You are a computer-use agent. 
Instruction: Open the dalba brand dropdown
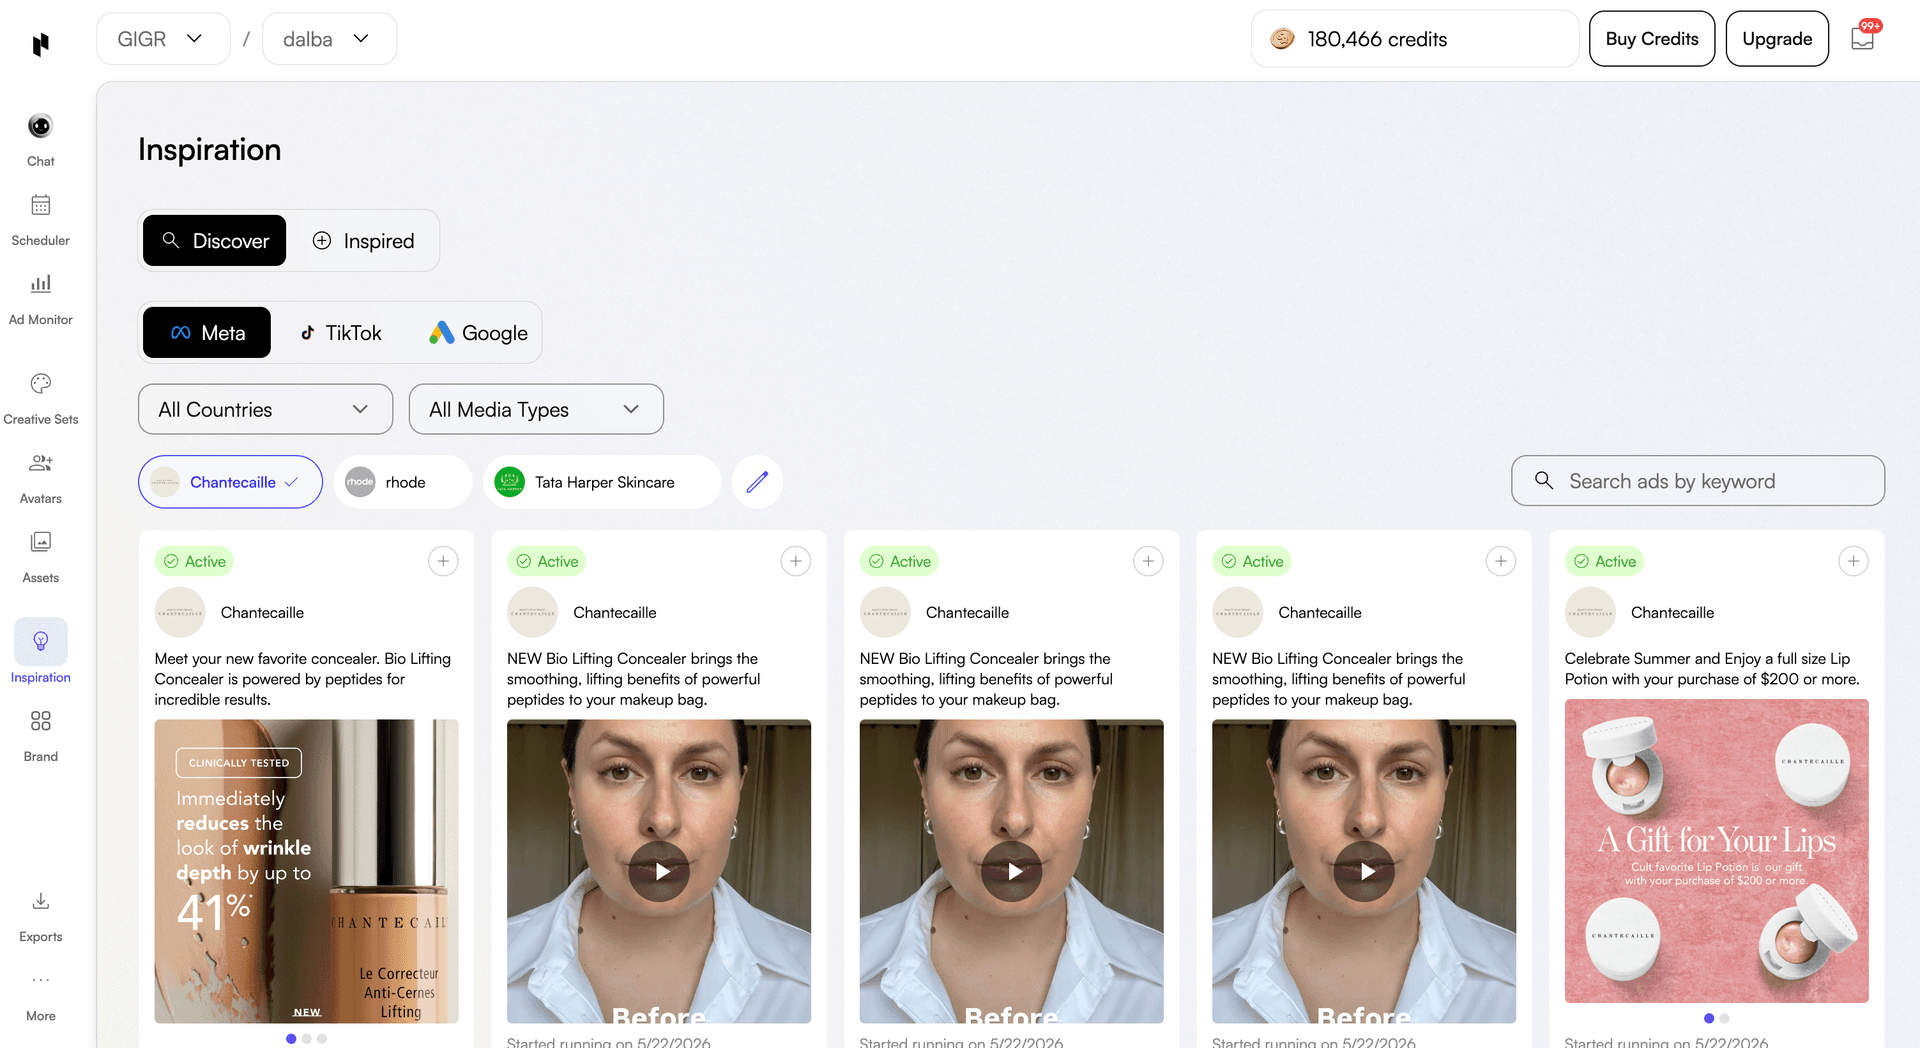(329, 39)
